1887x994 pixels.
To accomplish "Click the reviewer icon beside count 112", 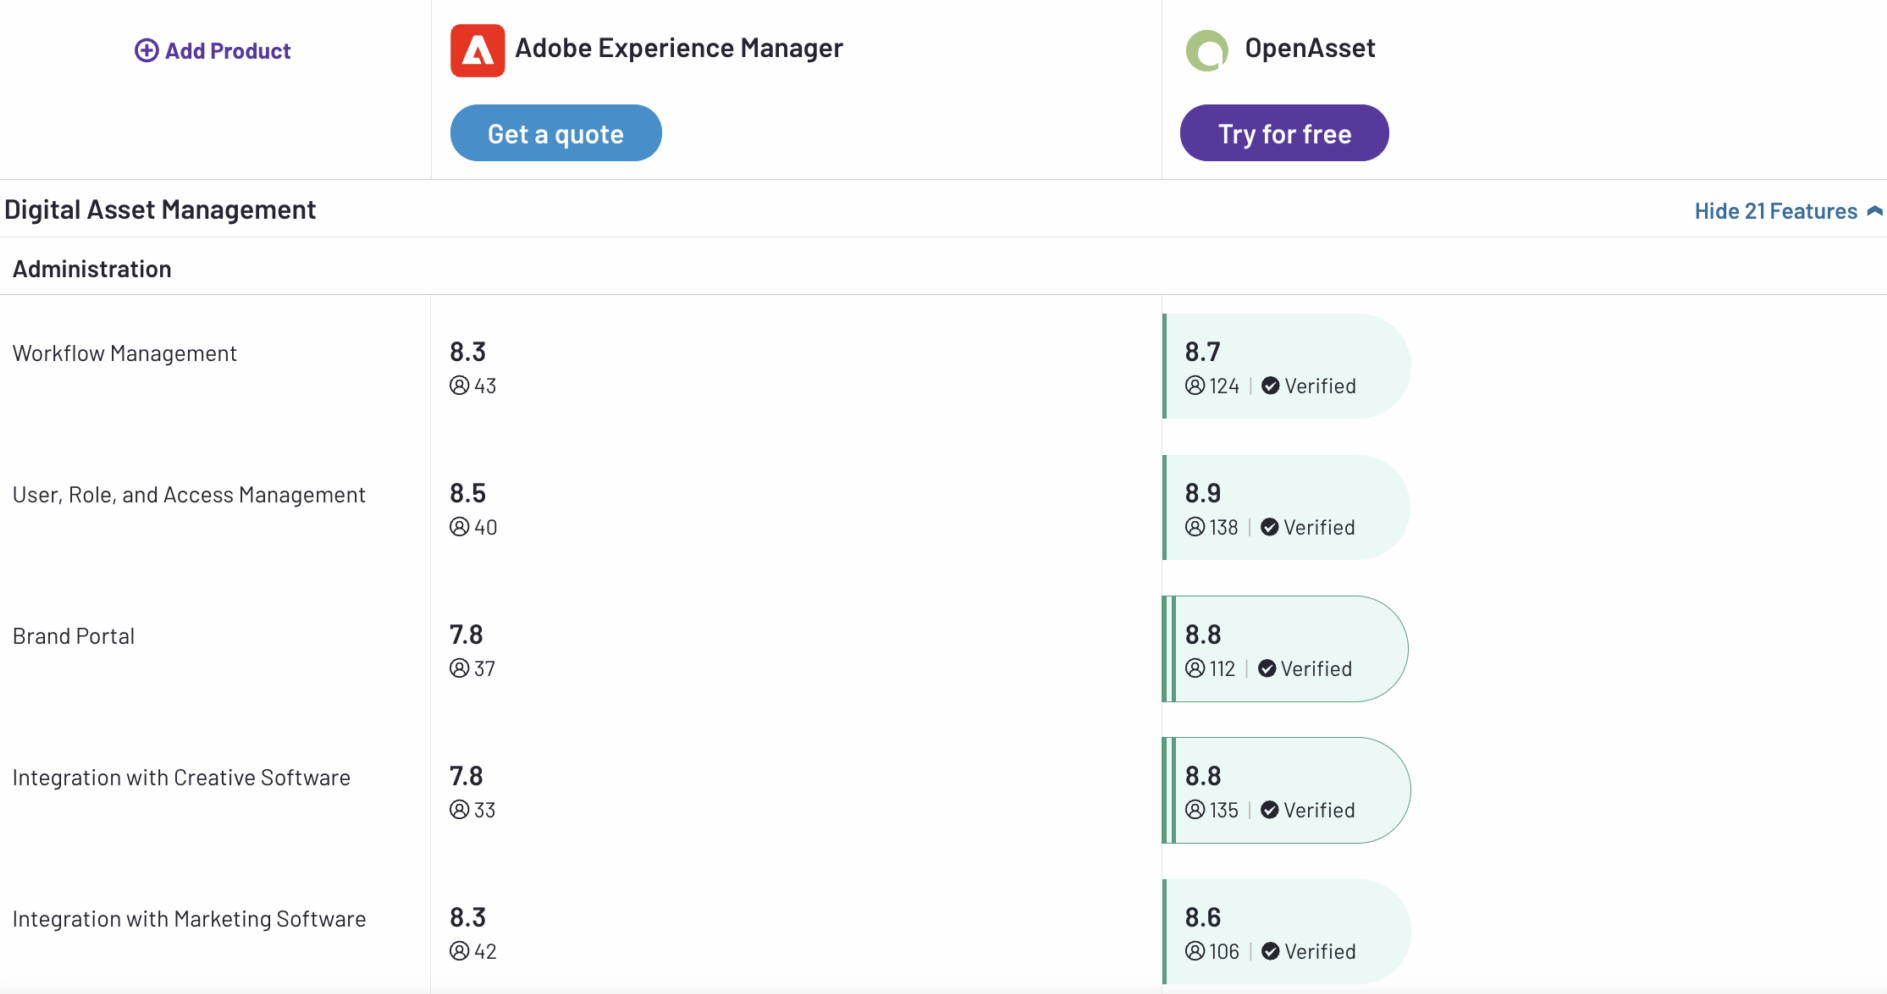I will point(1195,668).
